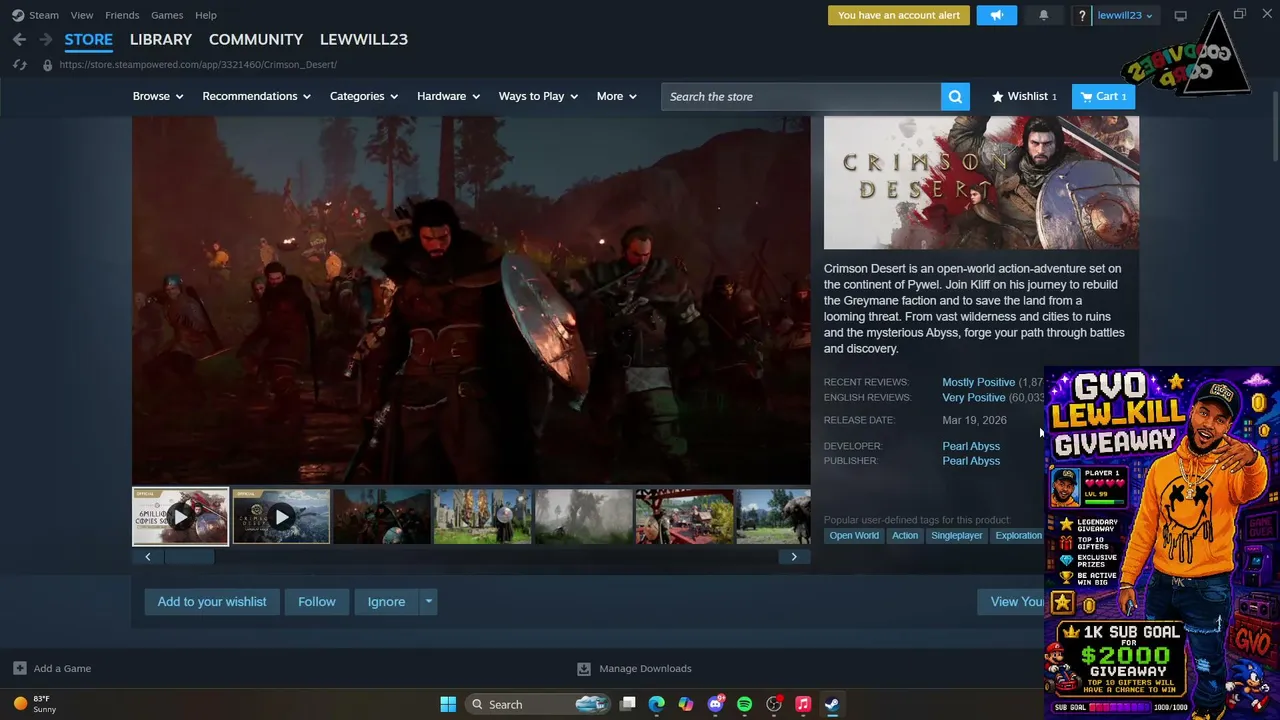
Task: Click the Windows taskbar Search box
Action: pyautogui.click(x=538, y=704)
